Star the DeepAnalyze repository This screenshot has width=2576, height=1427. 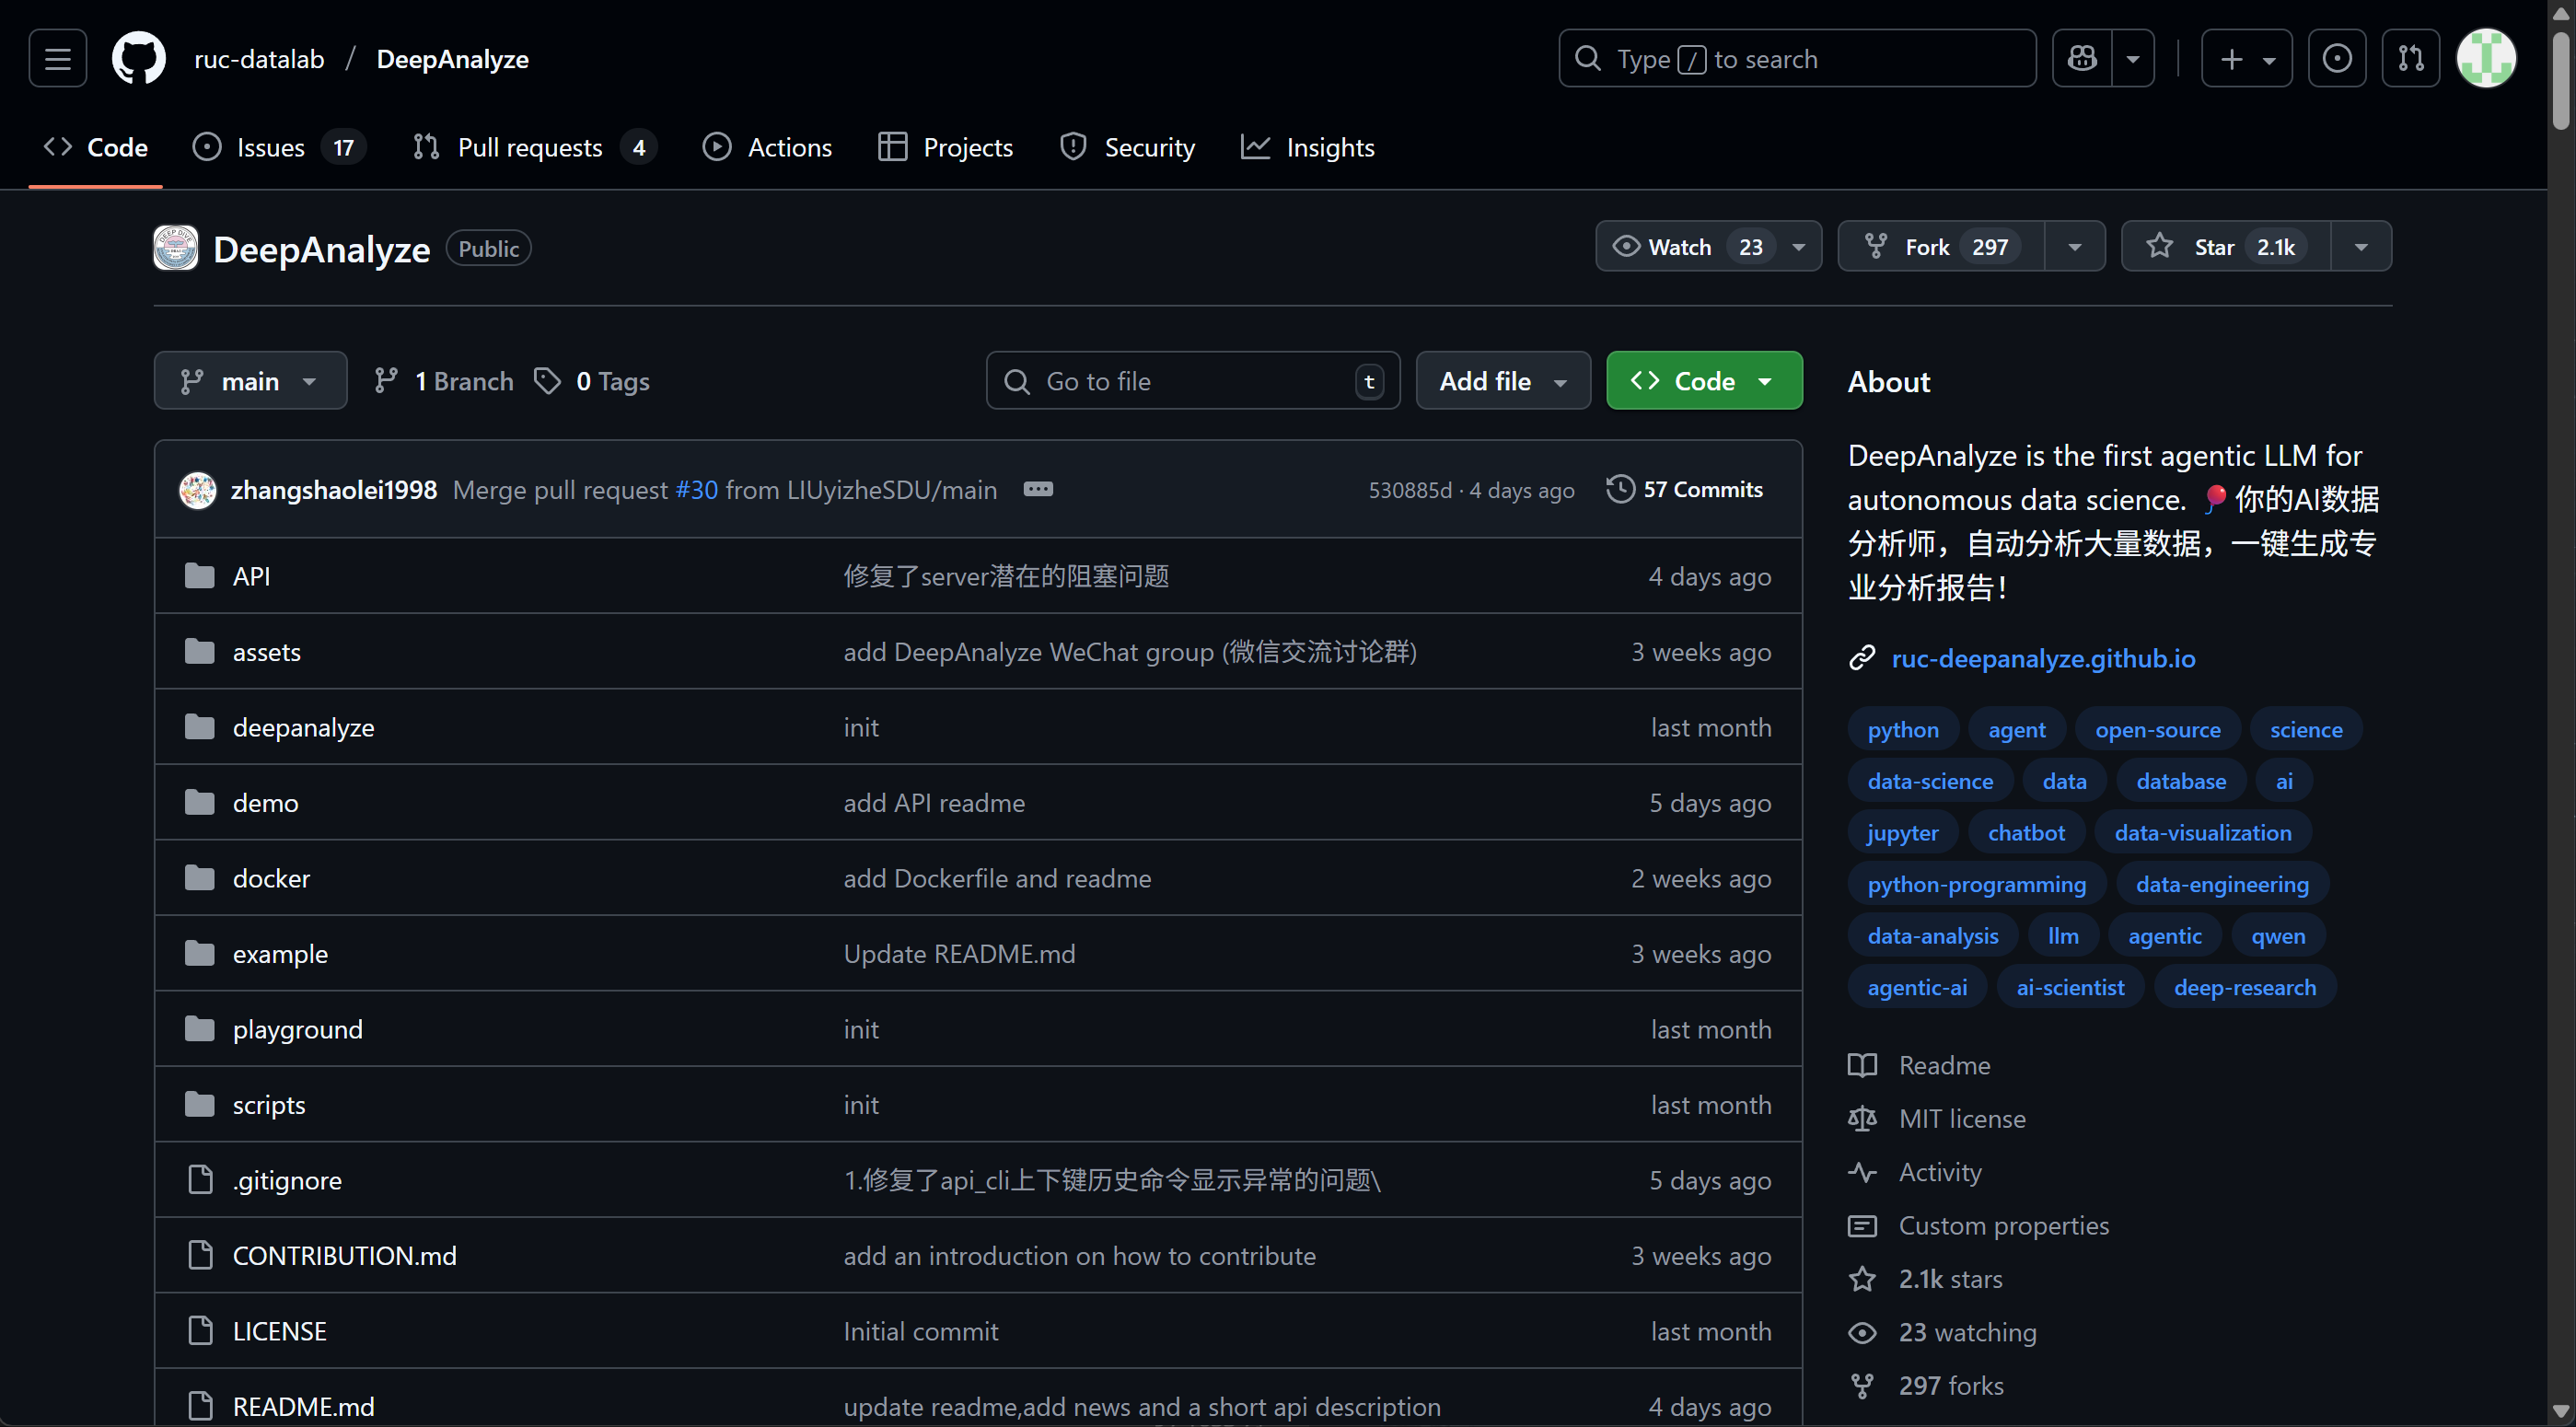click(x=2226, y=247)
